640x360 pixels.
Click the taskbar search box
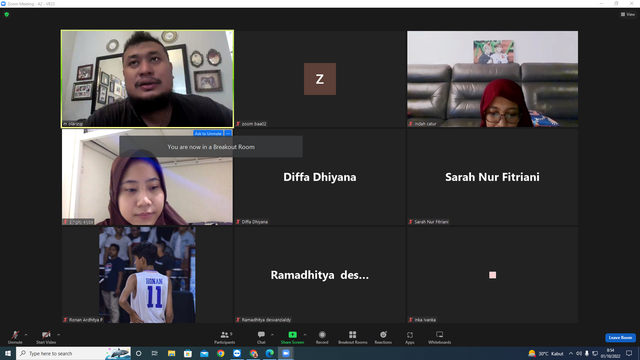point(73,353)
